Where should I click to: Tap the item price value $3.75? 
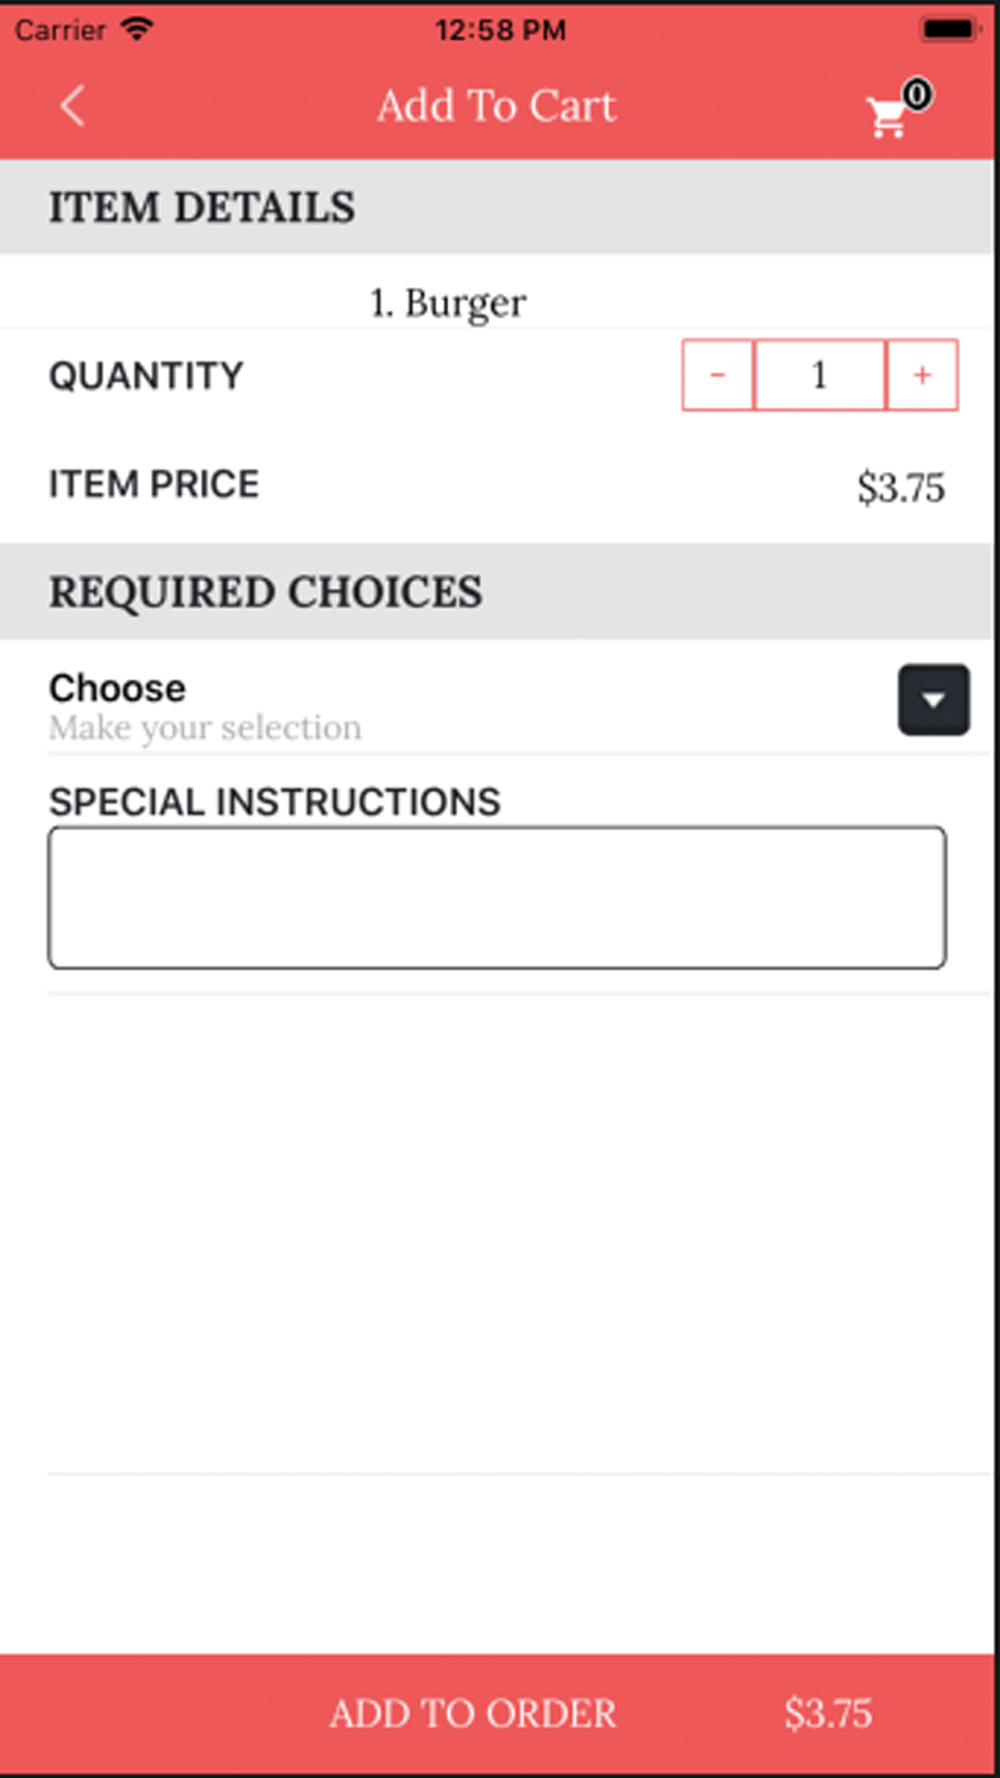click(900, 488)
